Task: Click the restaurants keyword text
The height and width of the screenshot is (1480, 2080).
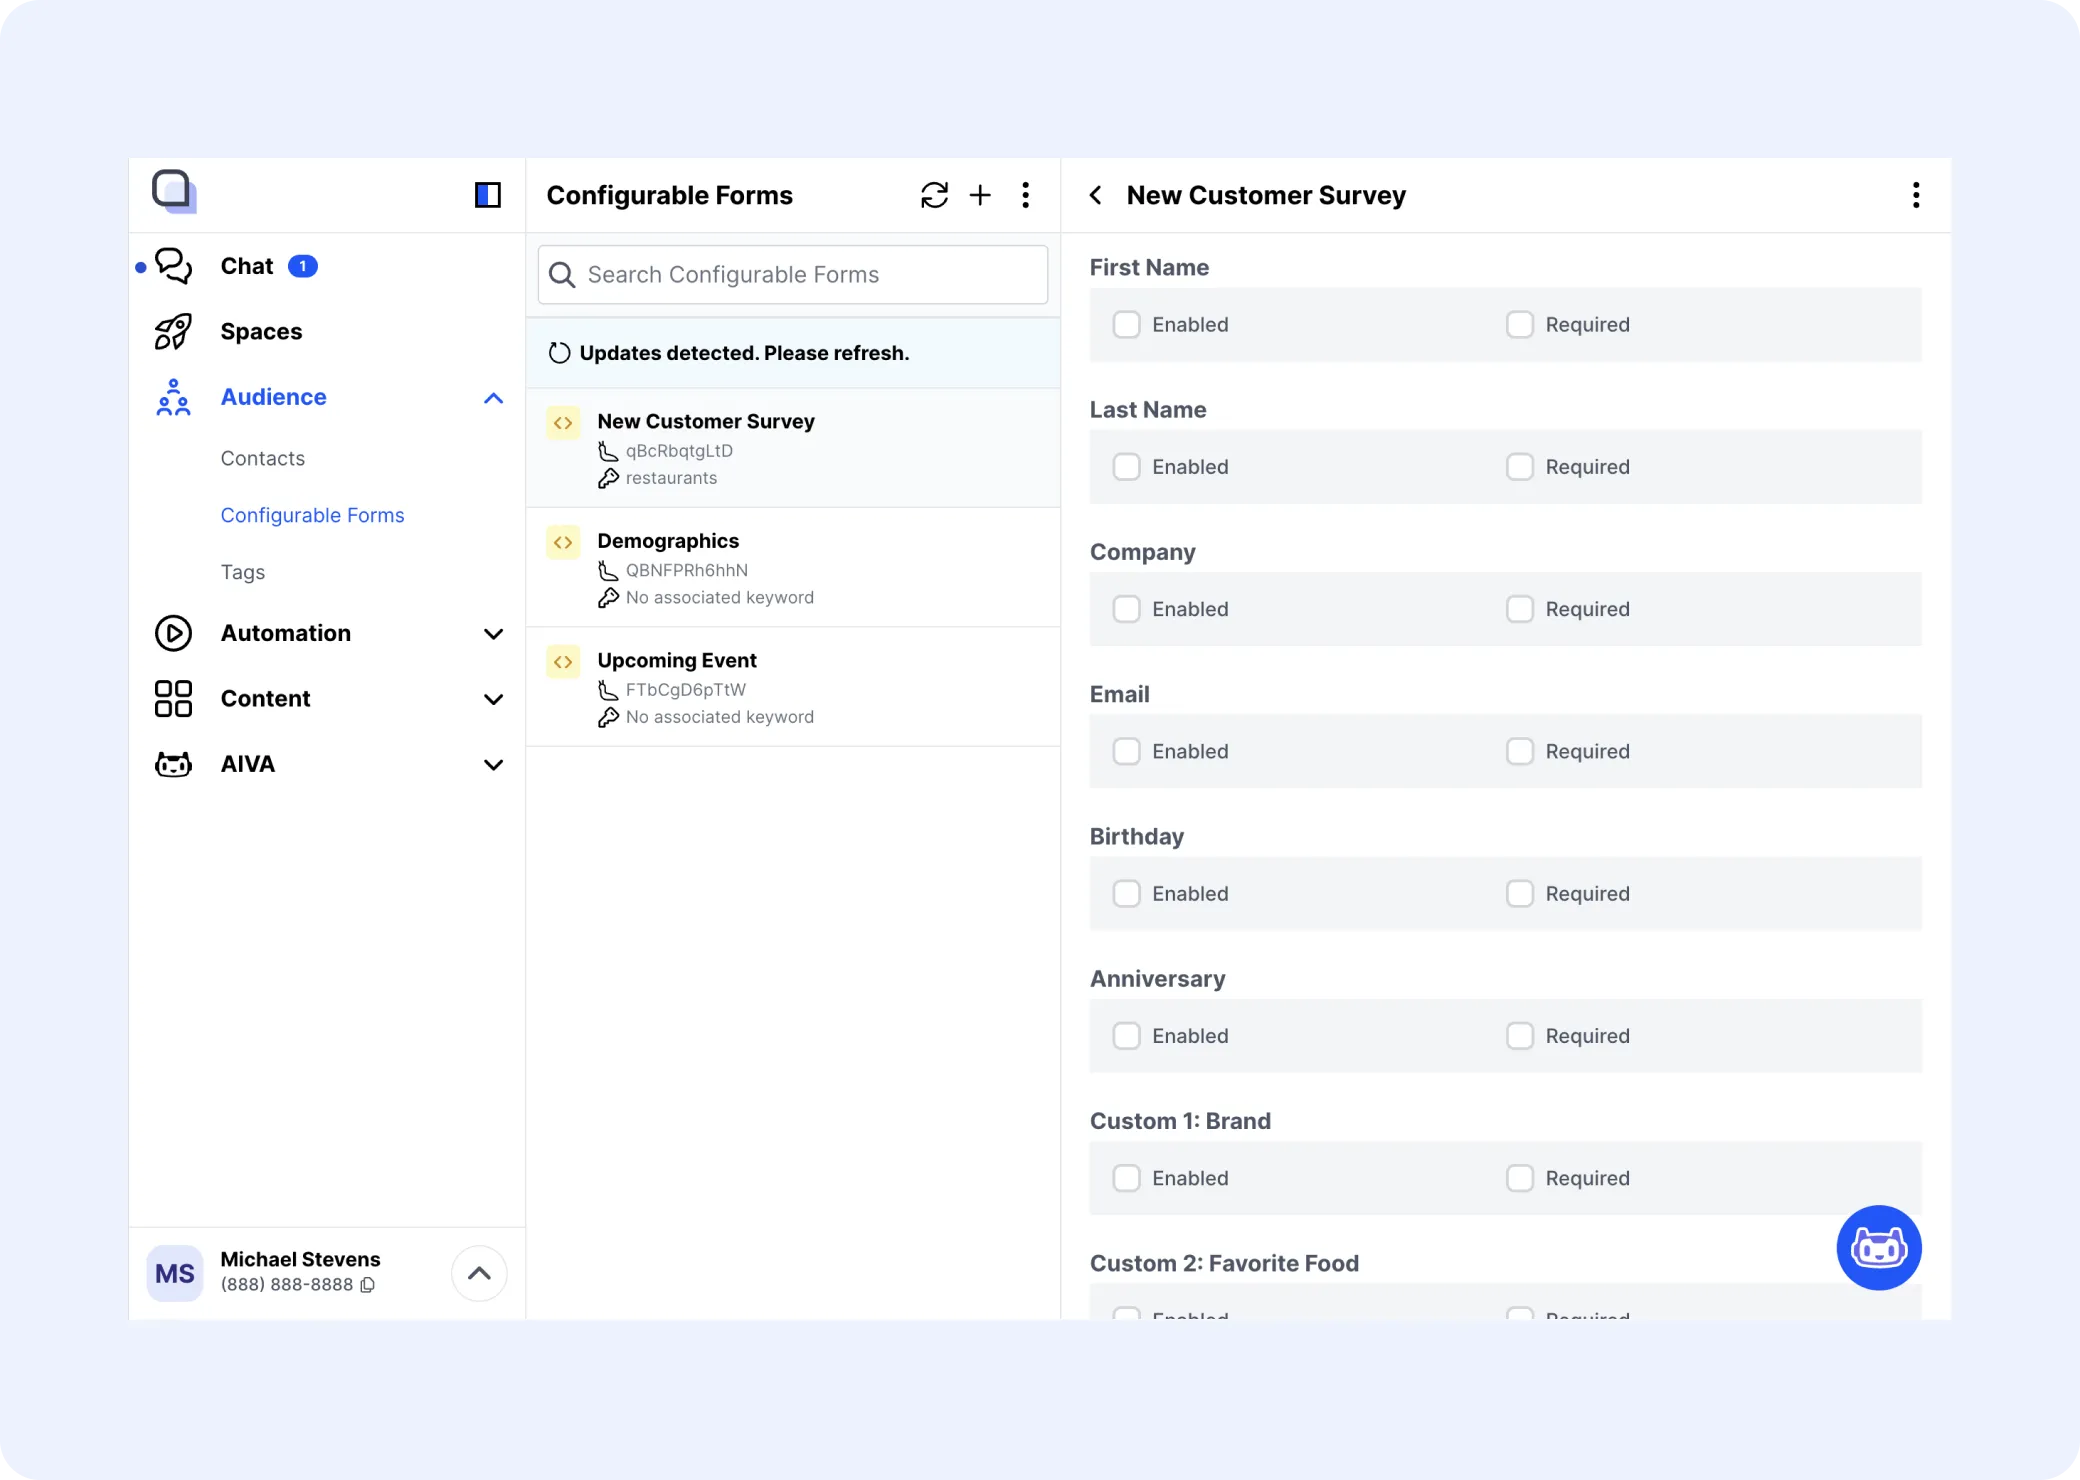Action: coord(671,478)
